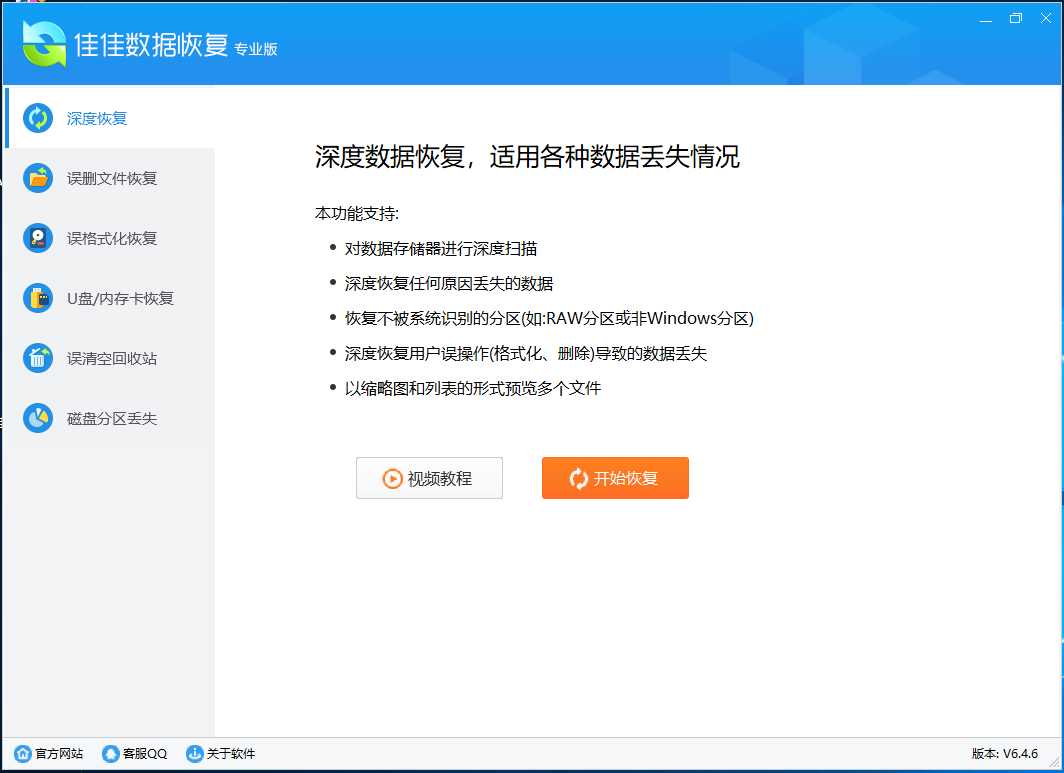Image resolution: width=1064 pixels, height=773 pixels.
Task: Minimize the application window
Action: [x=985, y=19]
